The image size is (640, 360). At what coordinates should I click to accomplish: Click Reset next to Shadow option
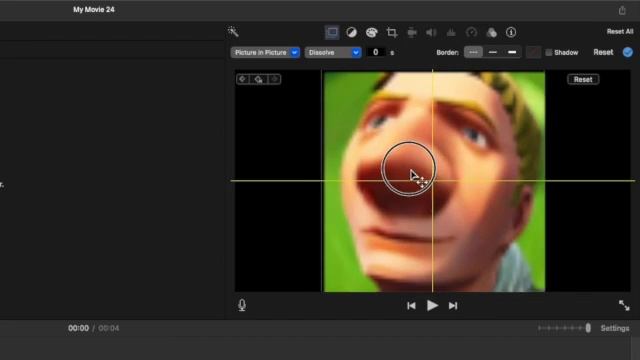click(x=603, y=52)
